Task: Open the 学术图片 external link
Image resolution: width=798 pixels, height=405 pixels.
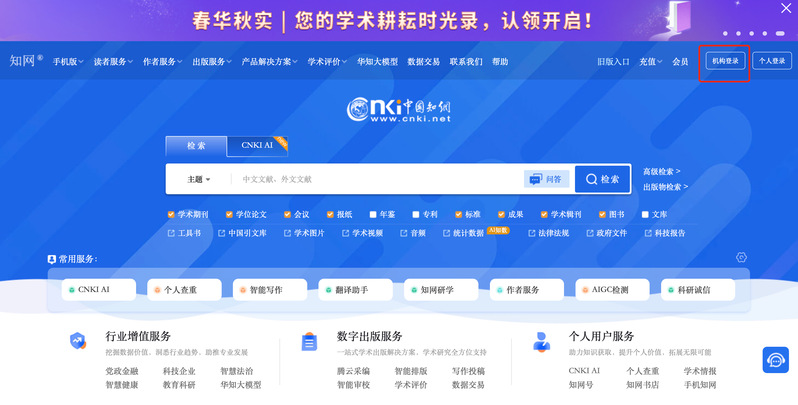Action: [x=304, y=233]
